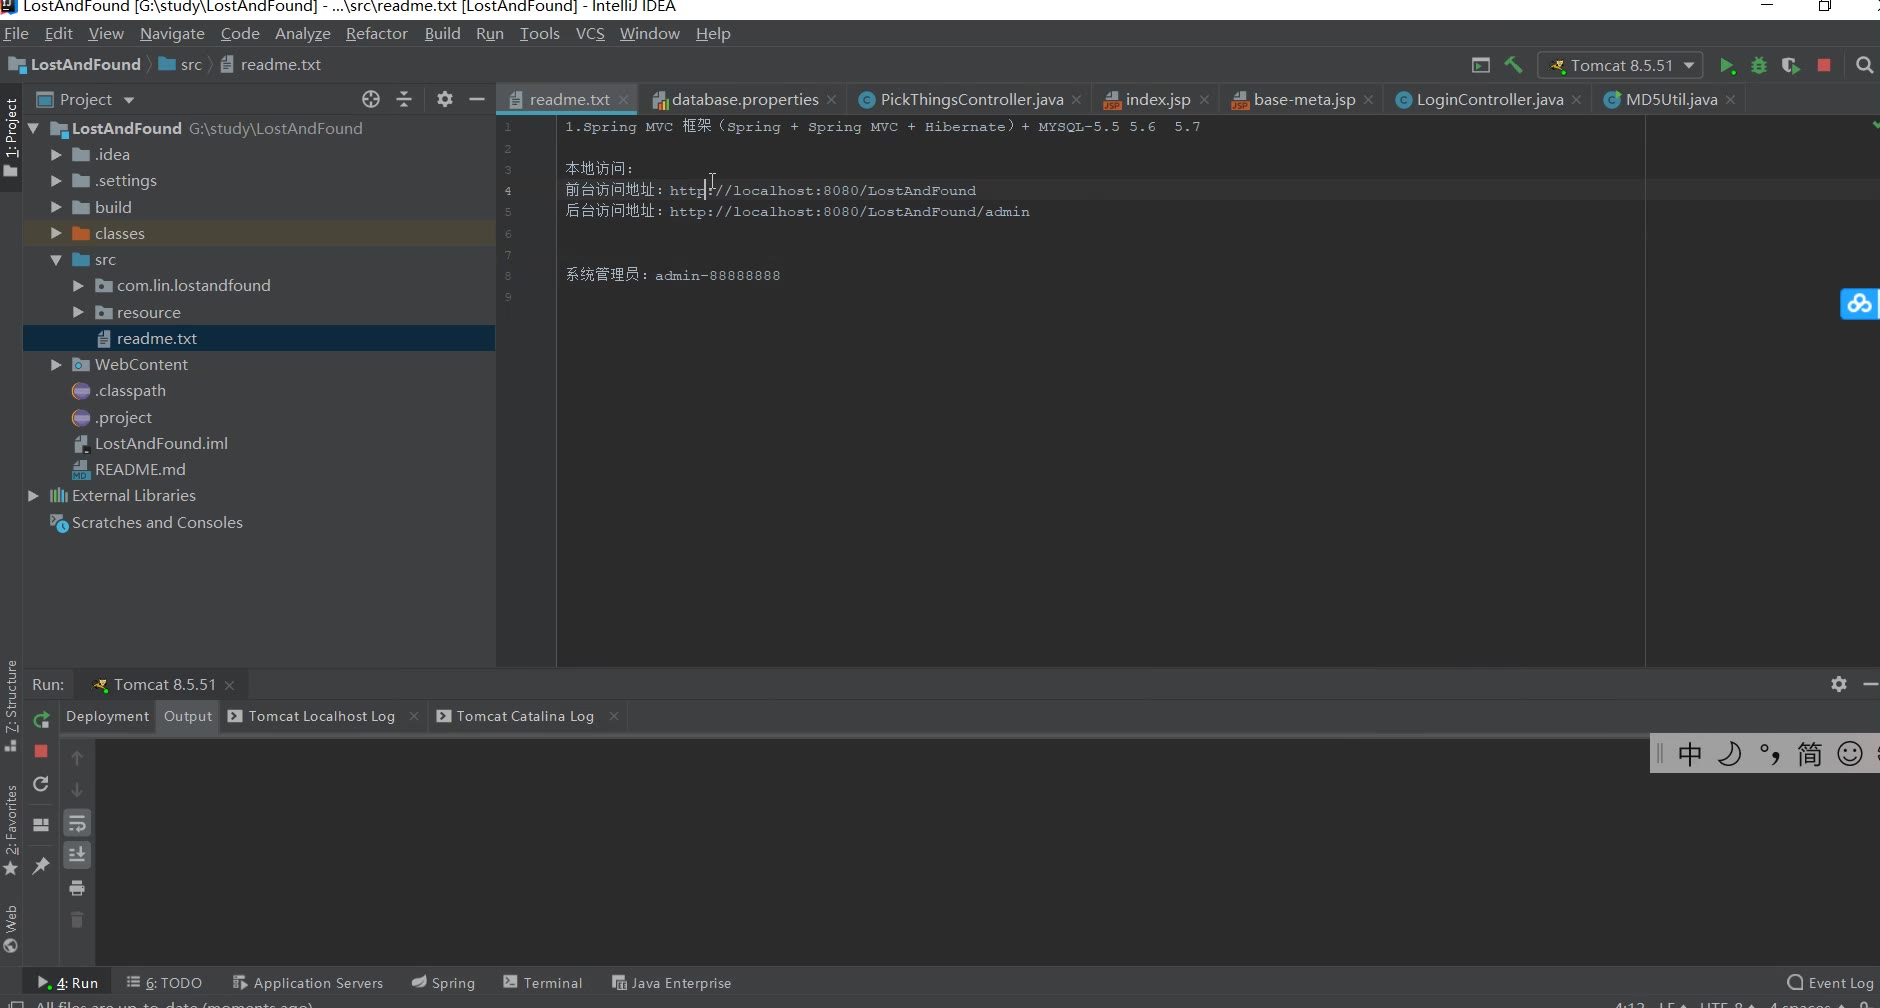Select README.md in the project tree

[139, 470]
